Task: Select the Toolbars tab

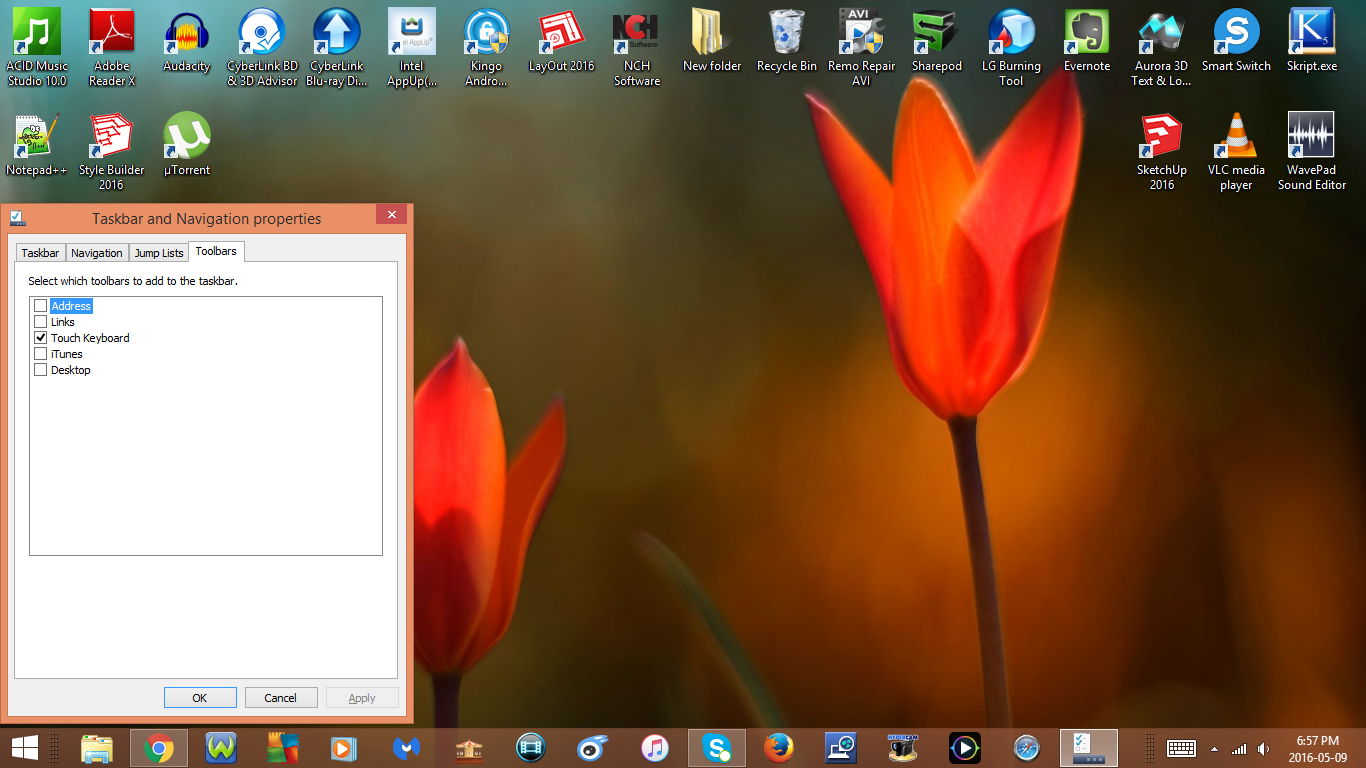Action: (x=216, y=251)
